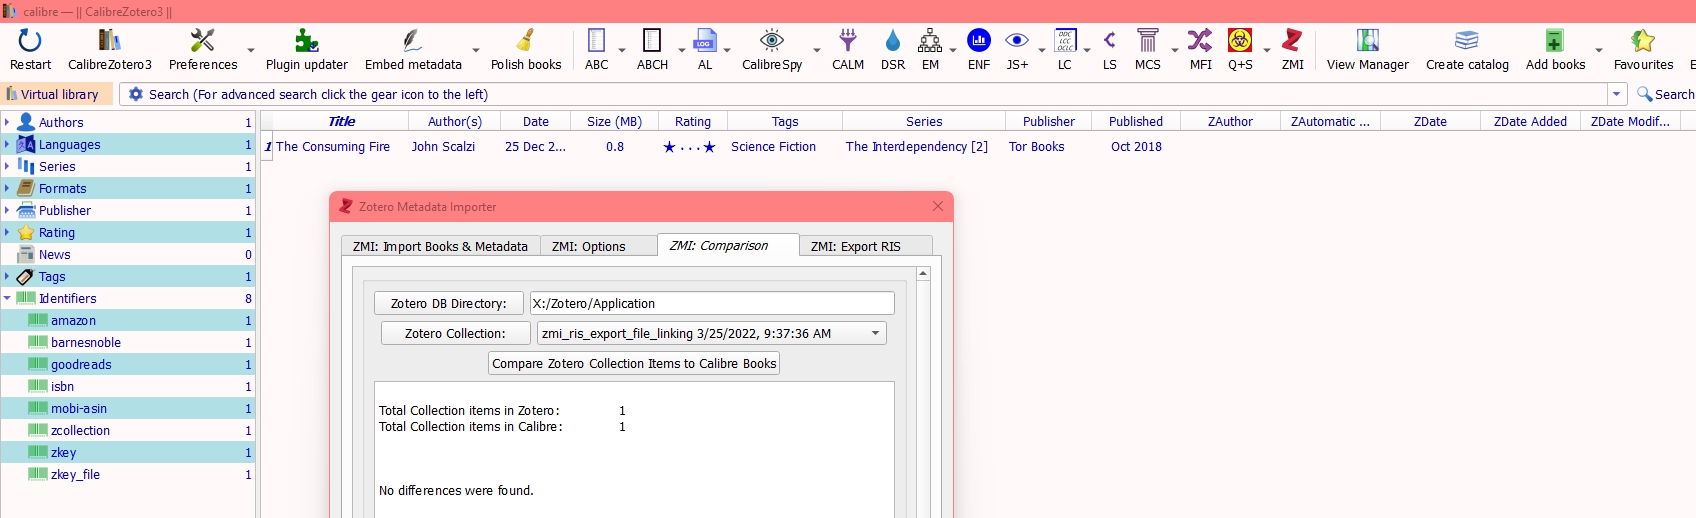Select the ZMI: Comparison tab
The image size is (1696, 518).
coord(728,245)
